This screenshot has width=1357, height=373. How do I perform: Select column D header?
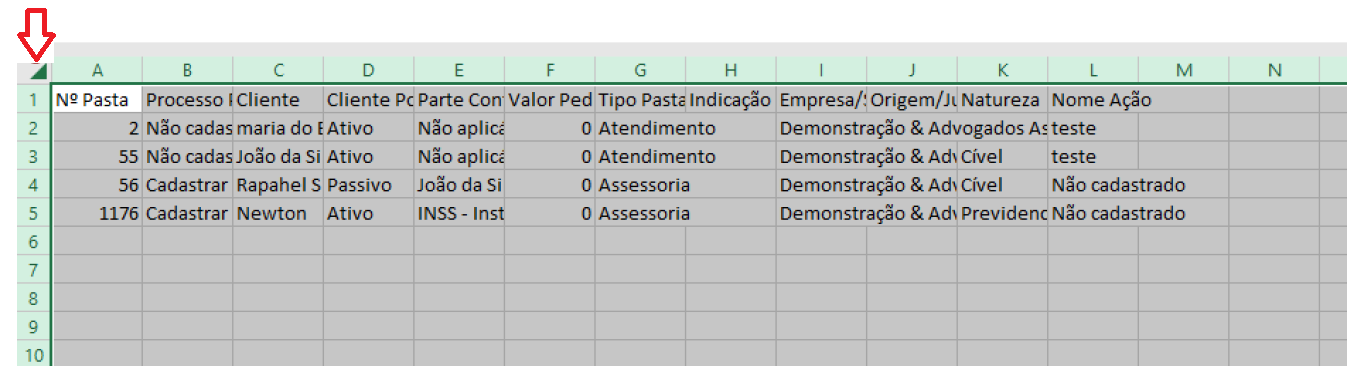coord(369,70)
